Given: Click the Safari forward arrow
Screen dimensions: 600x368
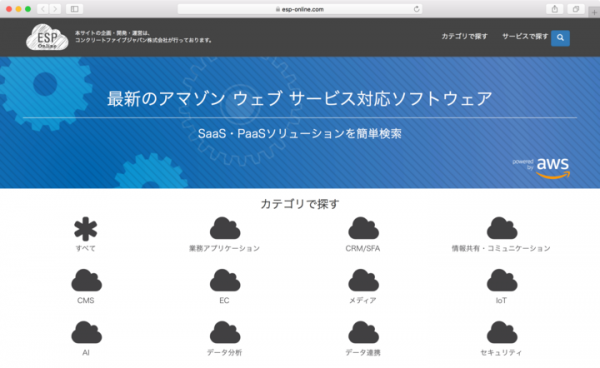Looking at the screenshot, I should tap(55, 9).
